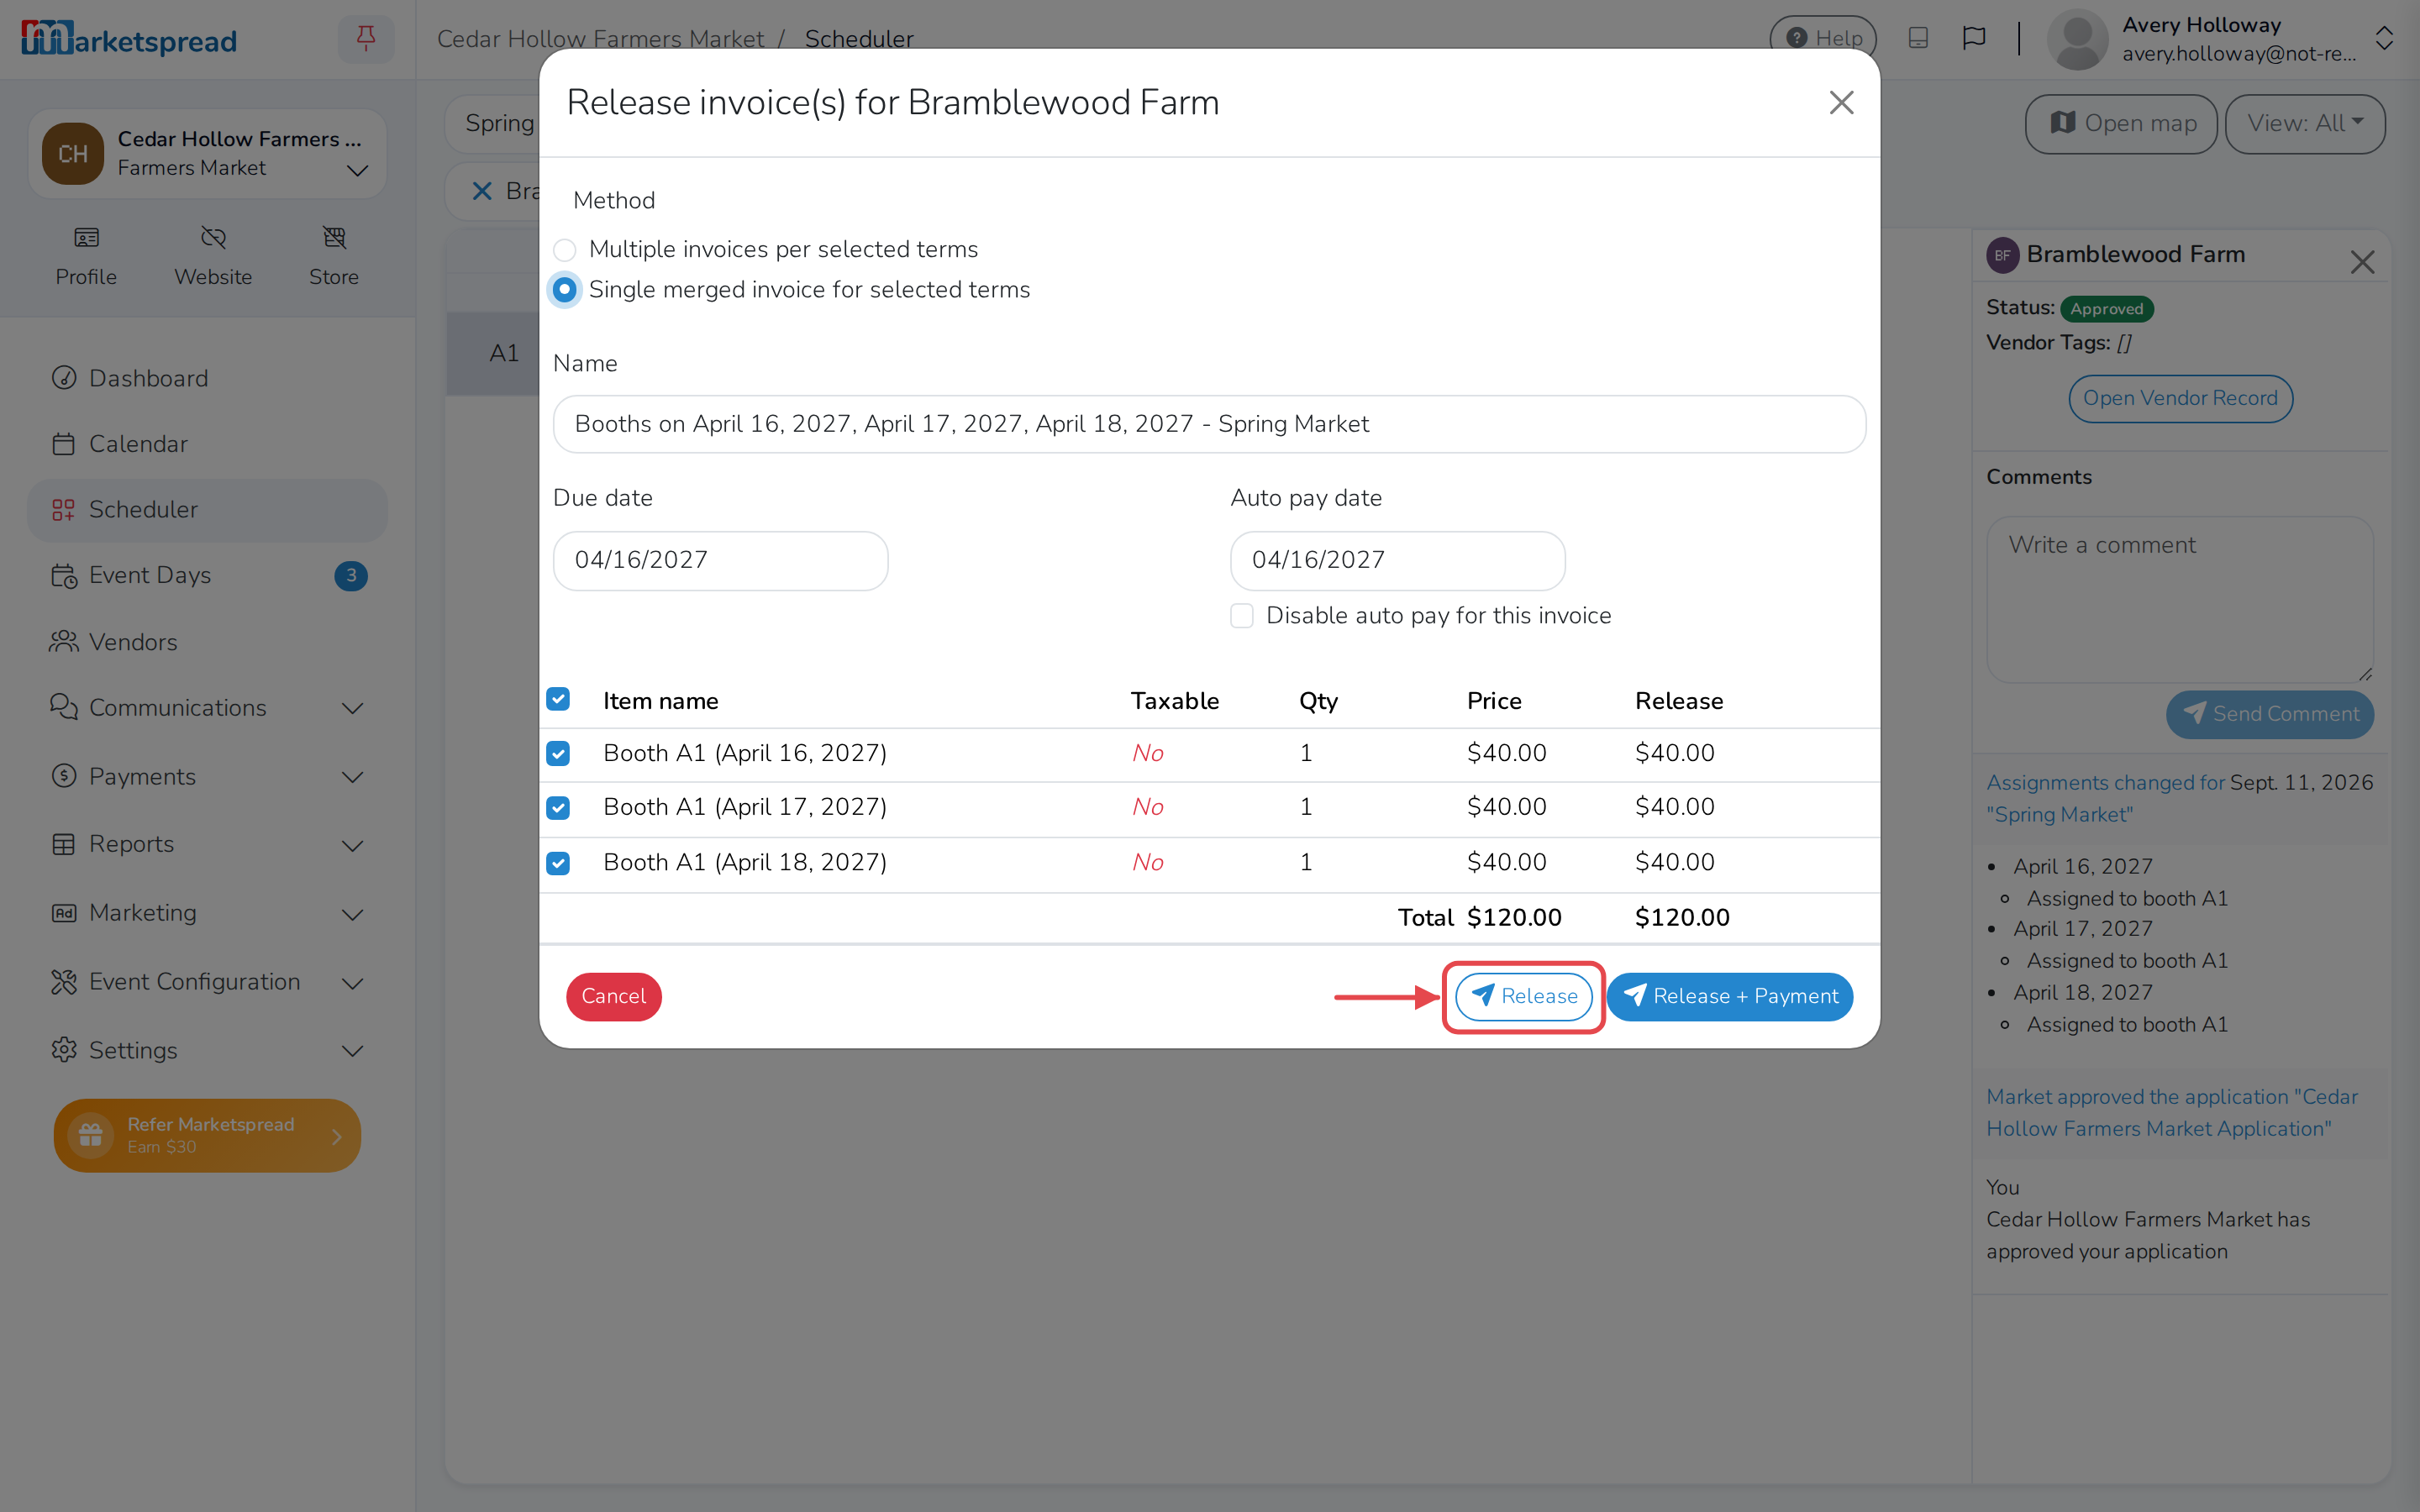This screenshot has width=2420, height=1512.
Task: Click the Auto pay date field
Action: (1397, 560)
